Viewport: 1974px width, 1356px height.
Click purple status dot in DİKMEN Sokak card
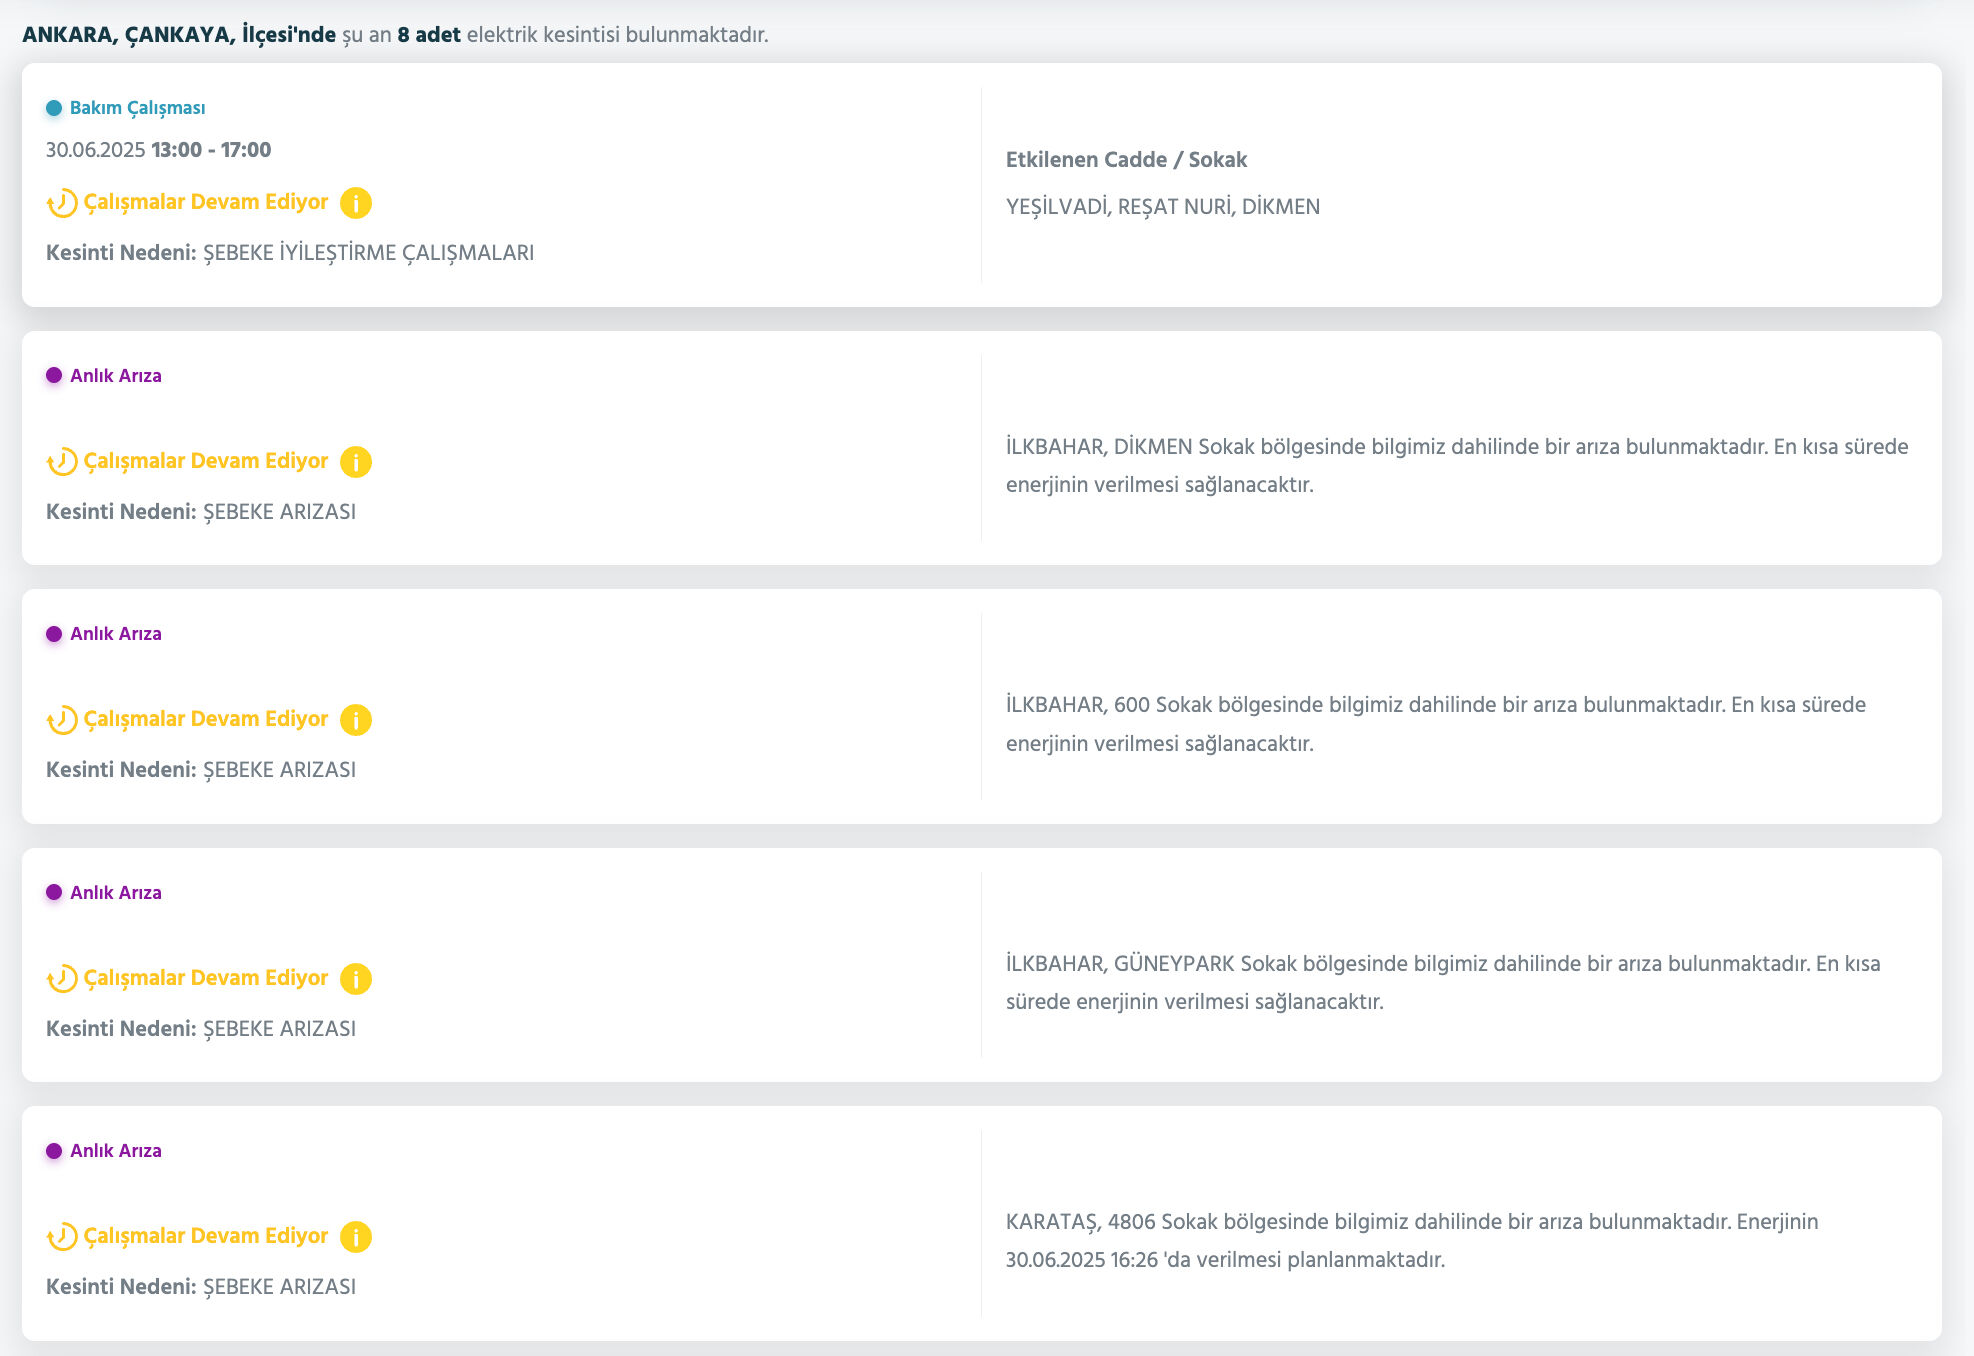coord(54,376)
